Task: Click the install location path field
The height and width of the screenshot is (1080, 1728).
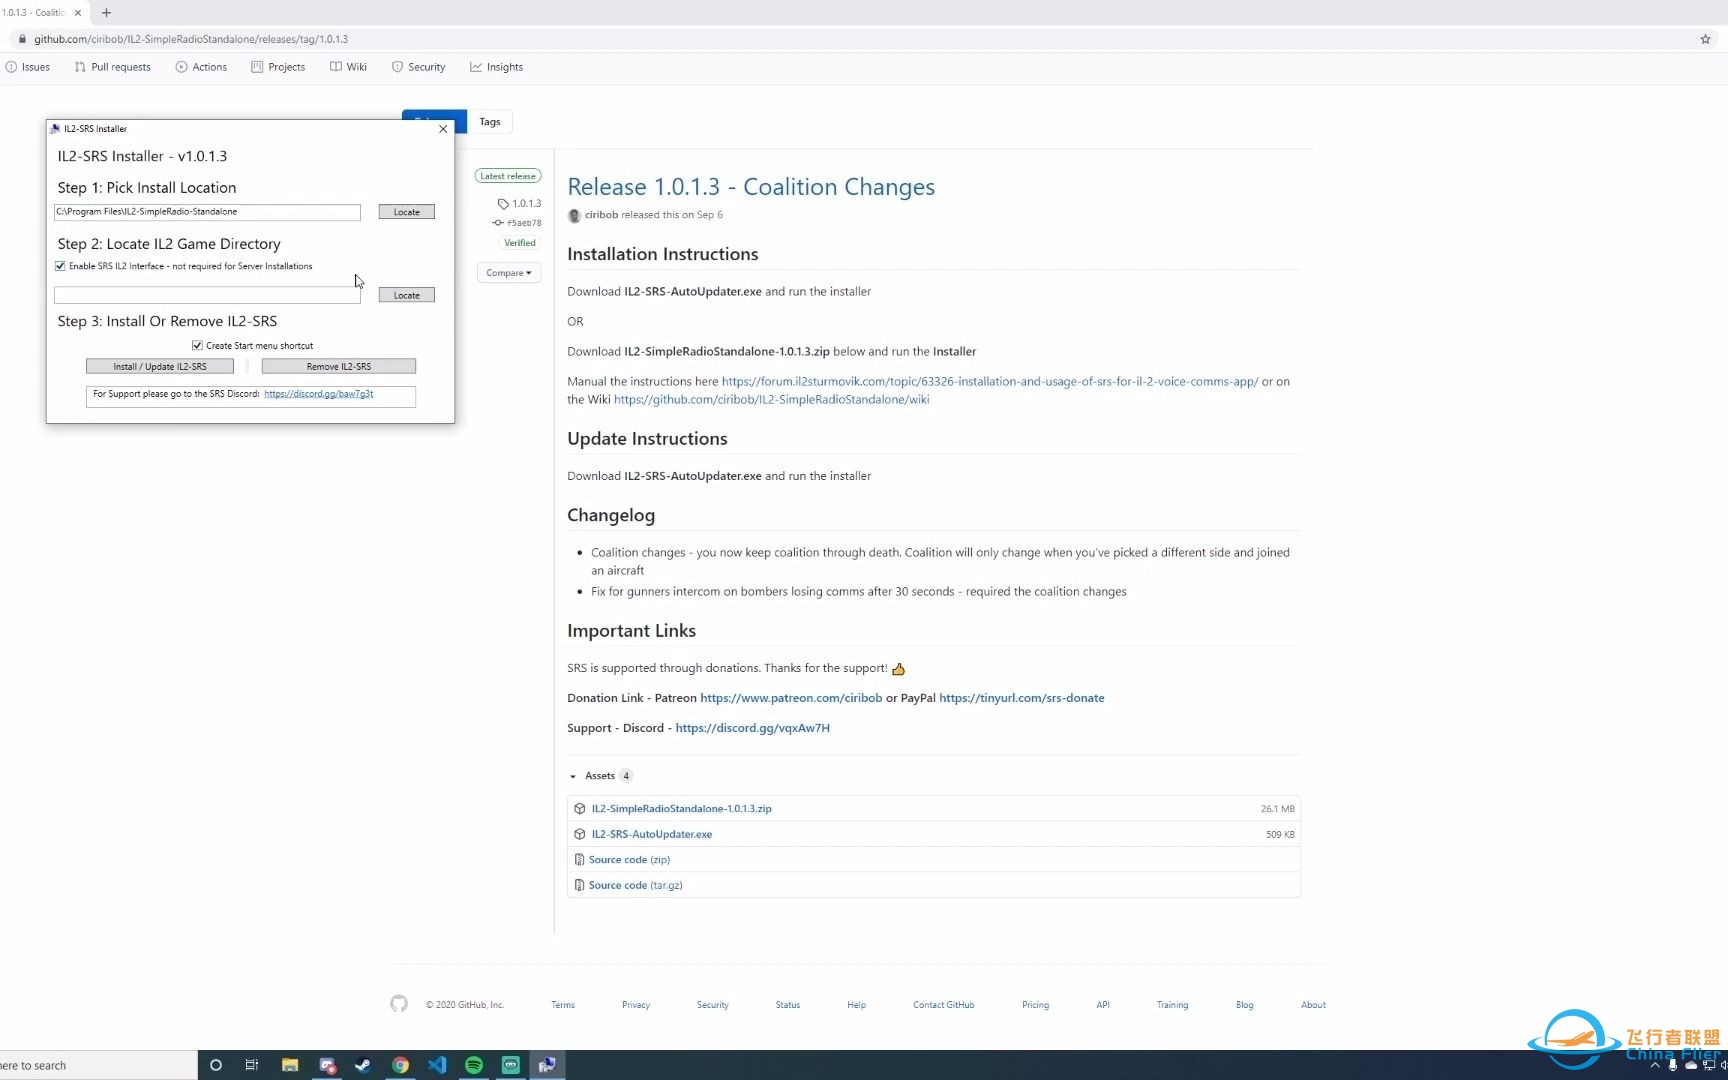Action: pos(207,212)
